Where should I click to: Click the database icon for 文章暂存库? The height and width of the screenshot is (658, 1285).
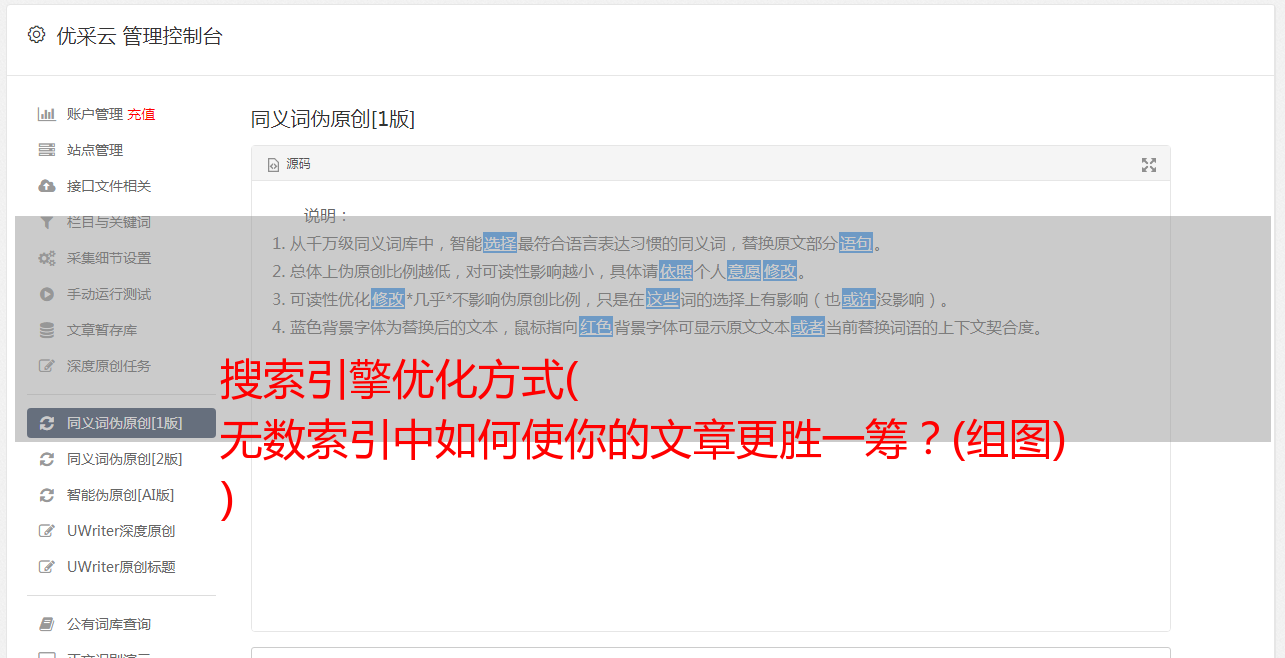pyautogui.click(x=46, y=330)
